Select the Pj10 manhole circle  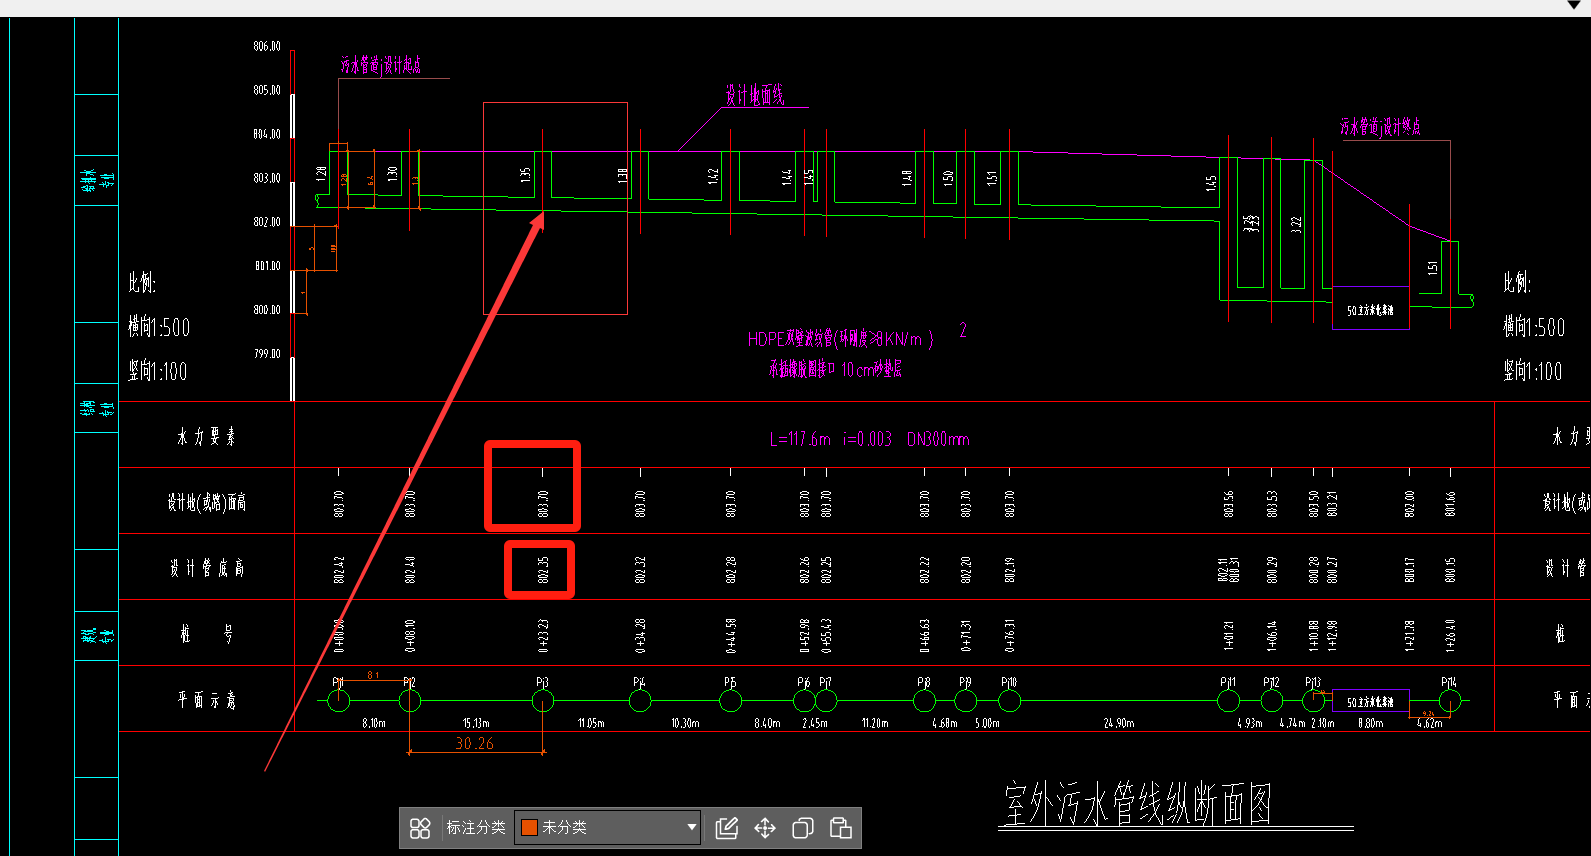point(1010,700)
